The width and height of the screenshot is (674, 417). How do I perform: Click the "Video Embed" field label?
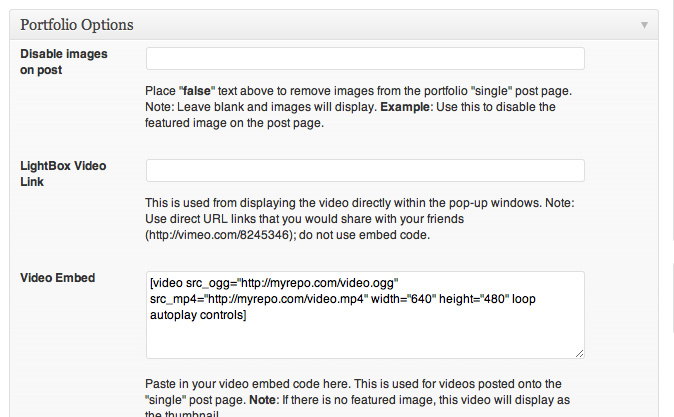click(57, 277)
